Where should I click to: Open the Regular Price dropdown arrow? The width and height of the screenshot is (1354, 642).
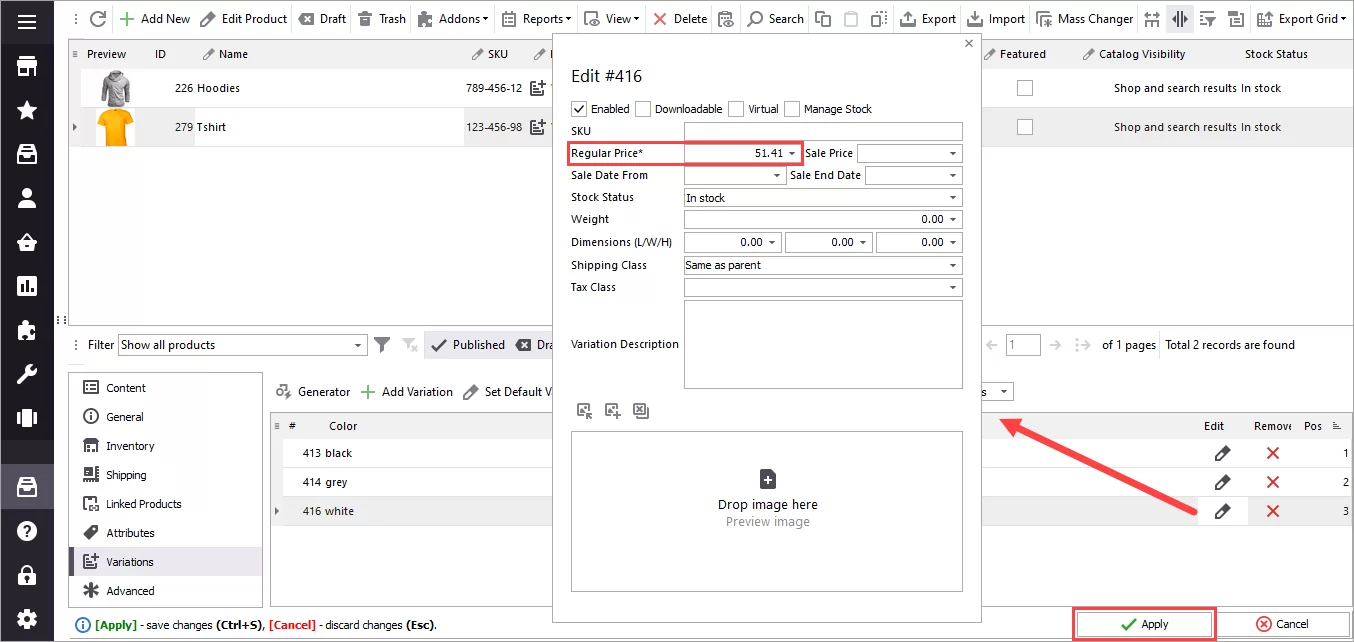[793, 152]
